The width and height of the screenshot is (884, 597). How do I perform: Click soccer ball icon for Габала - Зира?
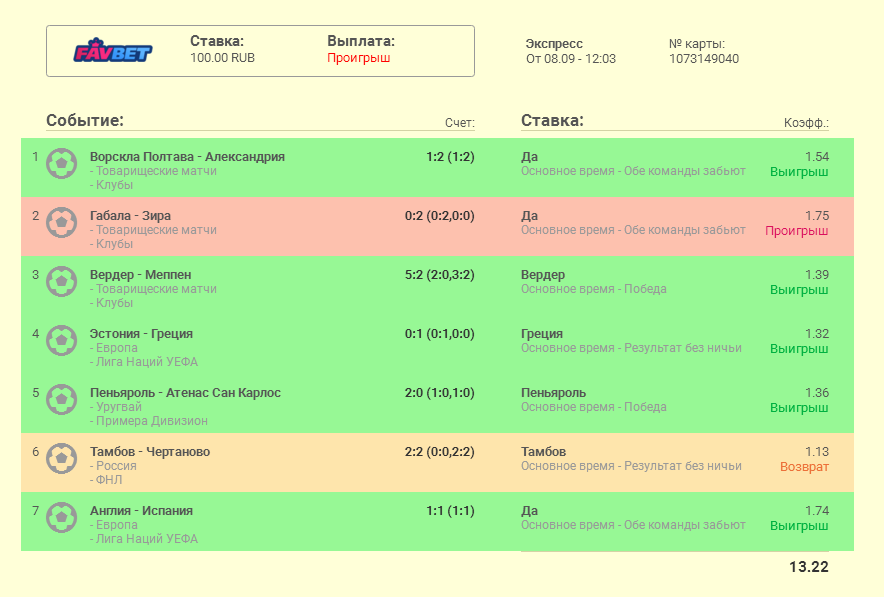coord(62,222)
